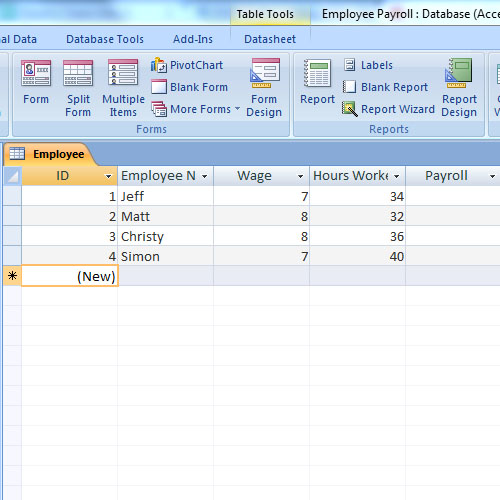The height and width of the screenshot is (500, 500).
Task: Open the Wage column filter dropdown
Action: click(300, 176)
